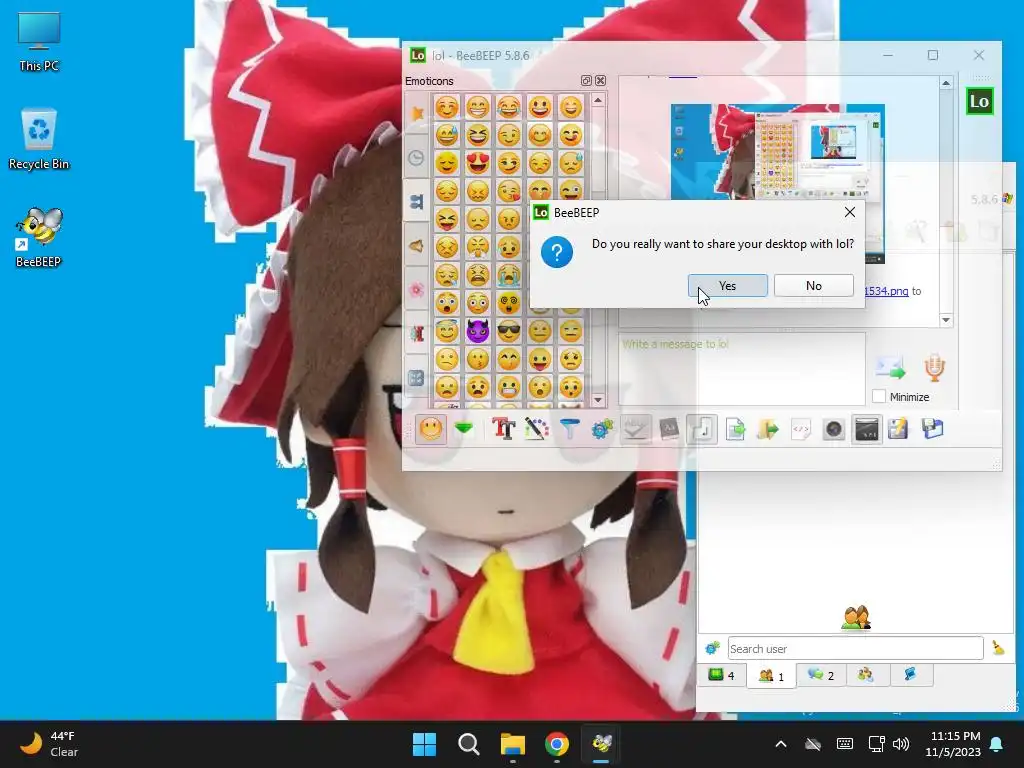1024x768 pixels.
Task: Click the blue funnel filter icon
Action: [569, 429]
